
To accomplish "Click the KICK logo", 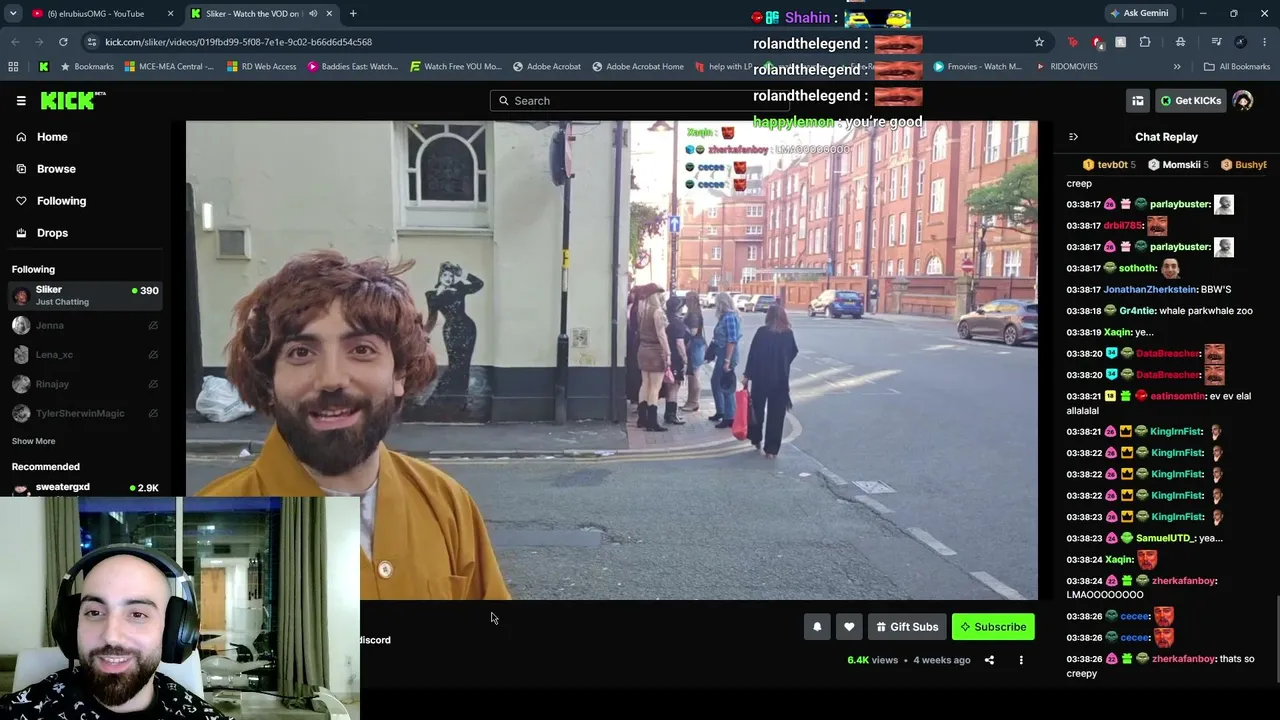I will [72, 100].
